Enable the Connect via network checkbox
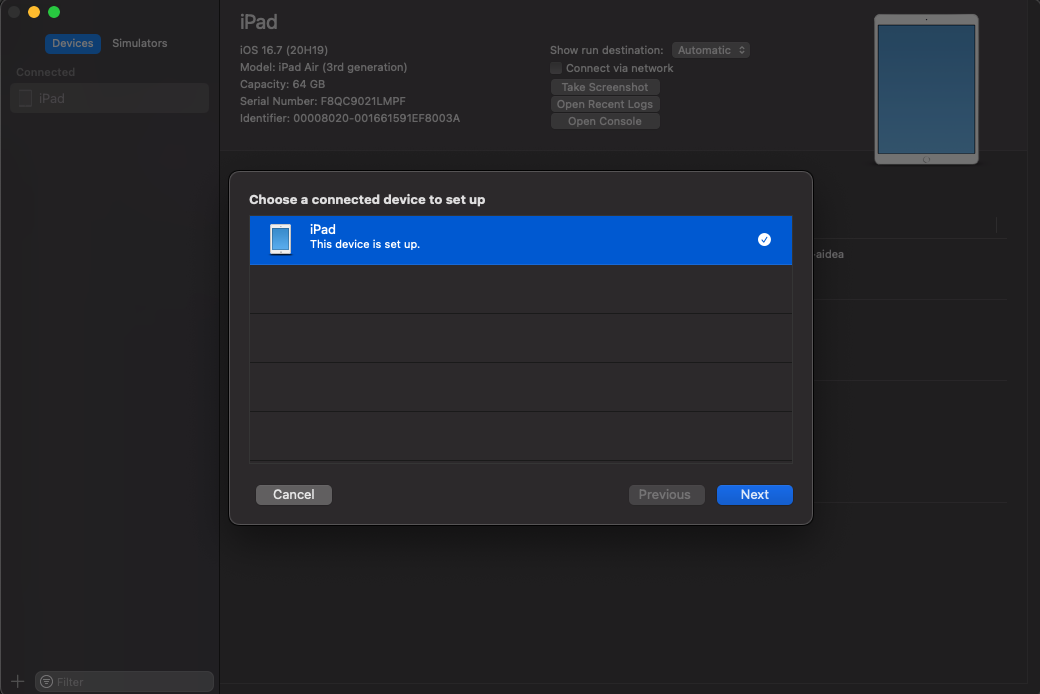 point(556,67)
